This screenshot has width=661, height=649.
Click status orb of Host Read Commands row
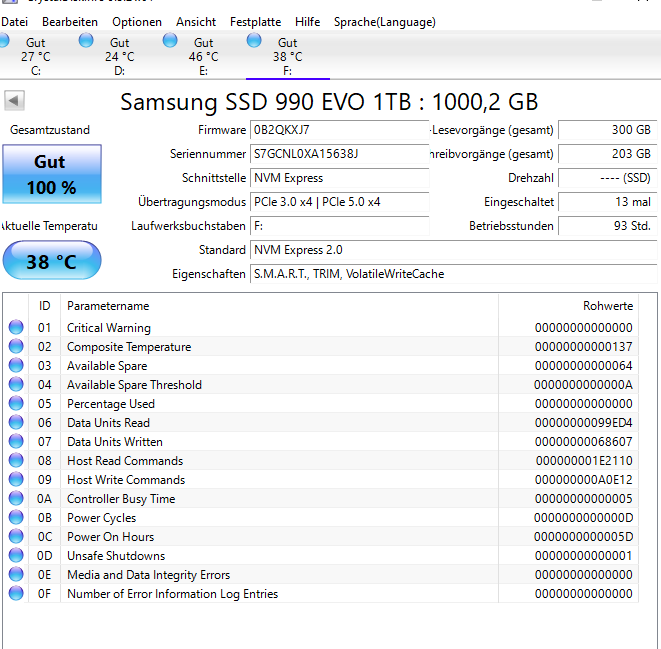point(16,460)
